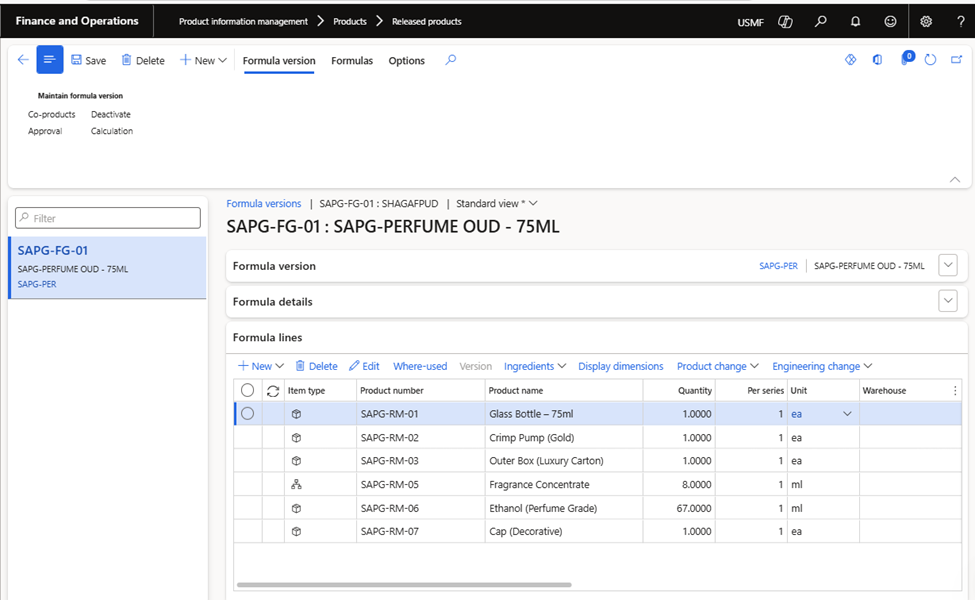The image size is (975, 600).
Task: Click the pencil Edit icon in Formula lines
Action: (354, 366)
